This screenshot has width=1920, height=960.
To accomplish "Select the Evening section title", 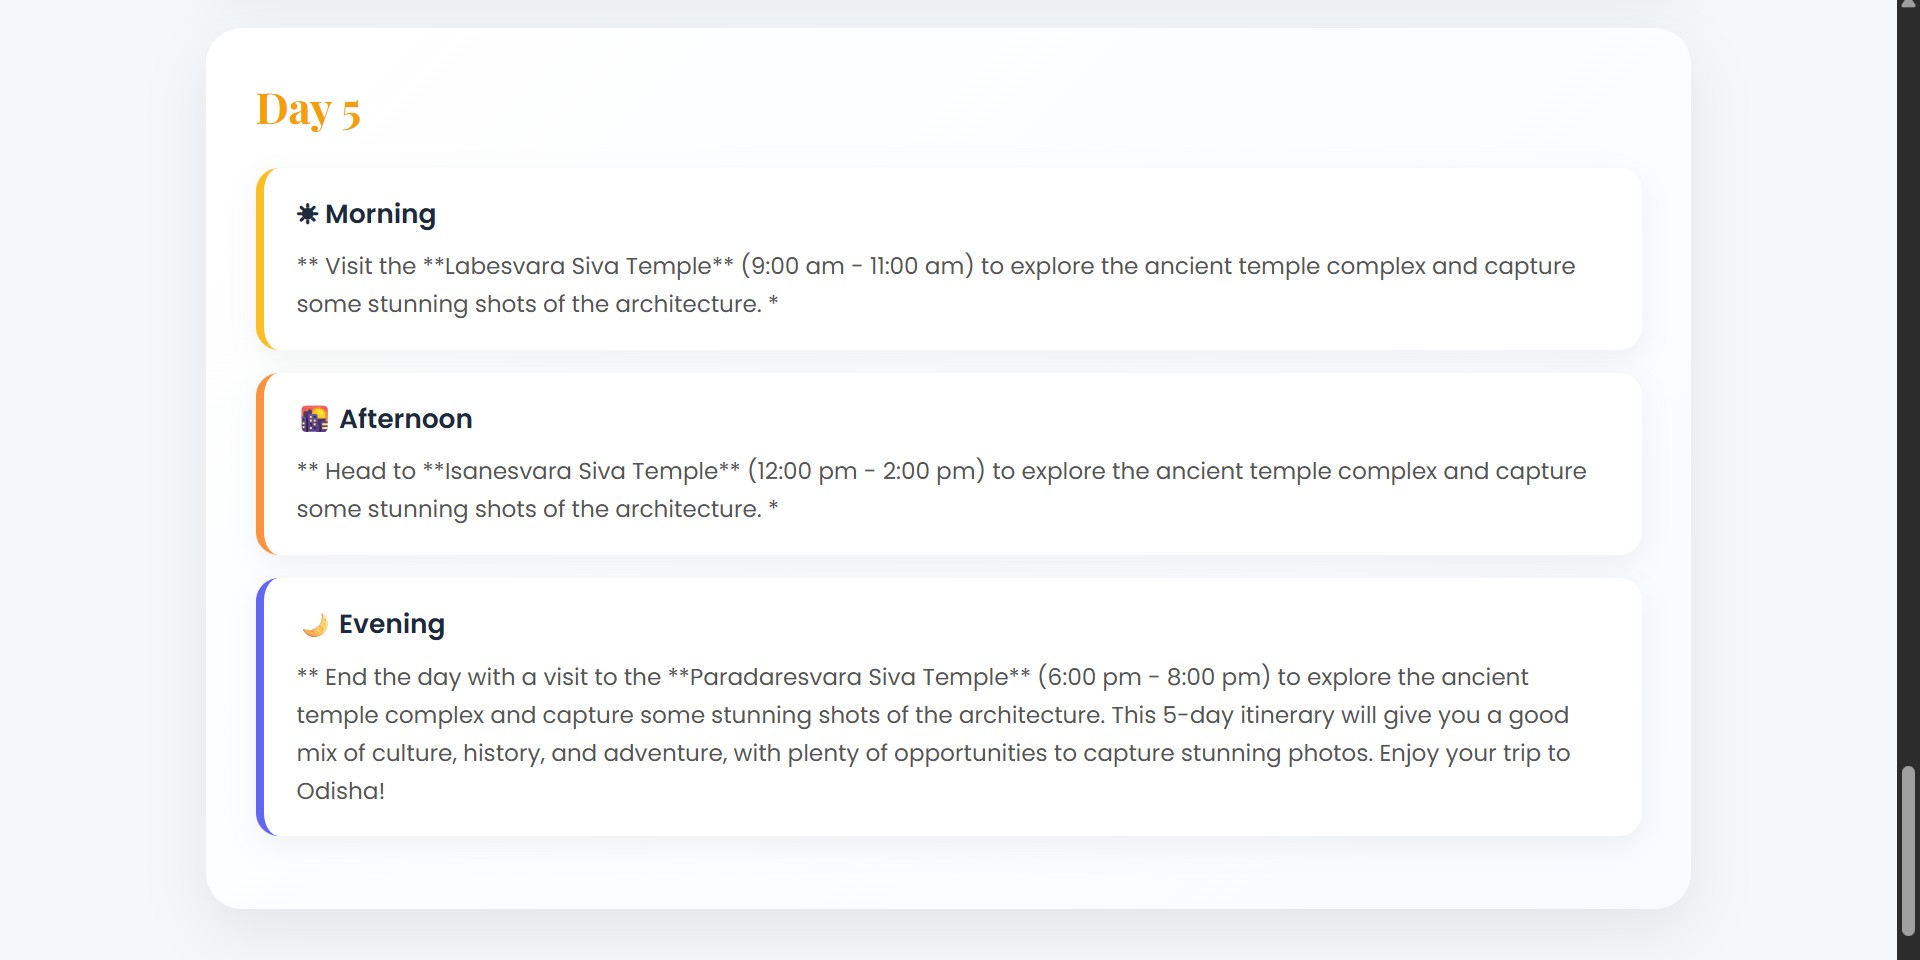I will pos(392,624).
